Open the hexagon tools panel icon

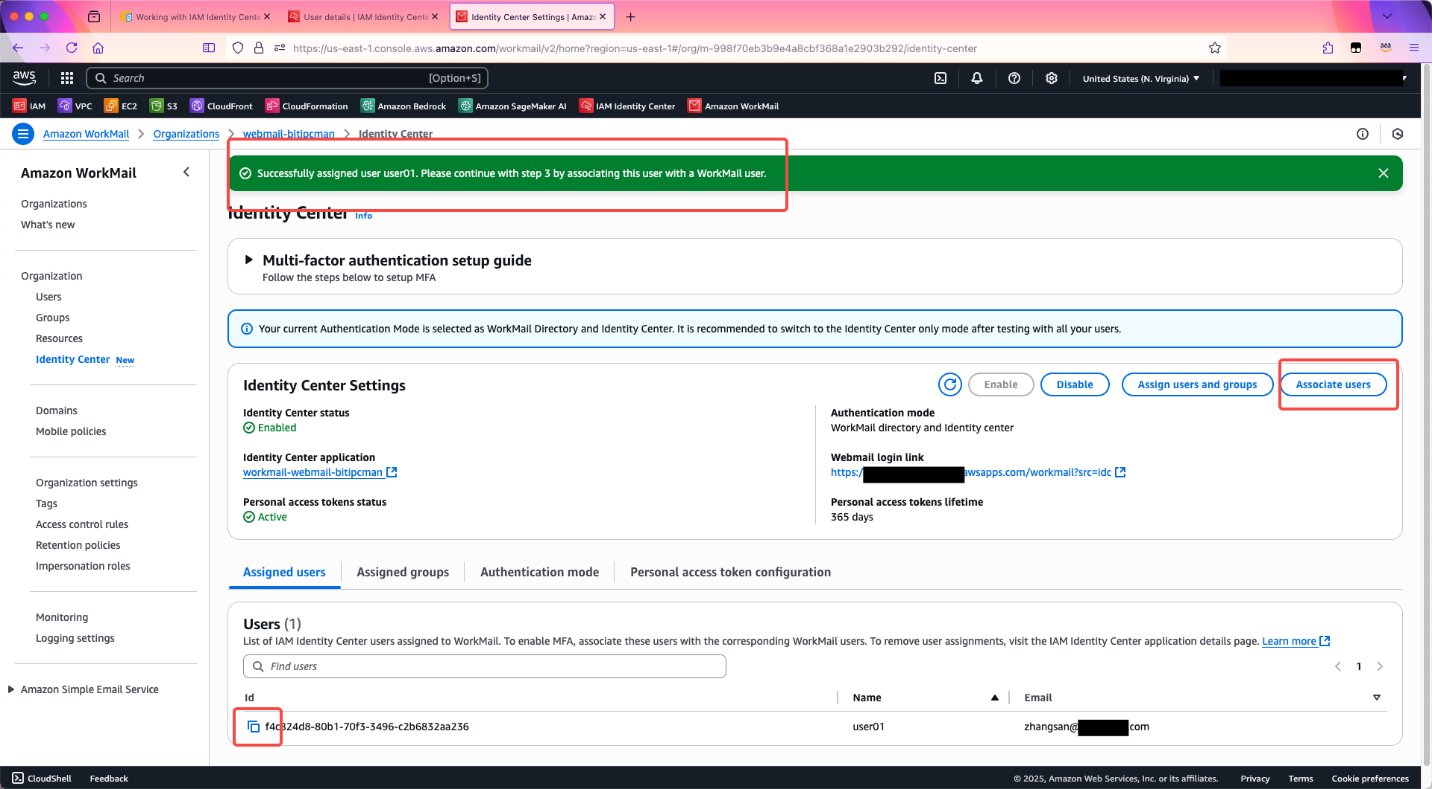pyautogui.click(x=1398, y=134)
